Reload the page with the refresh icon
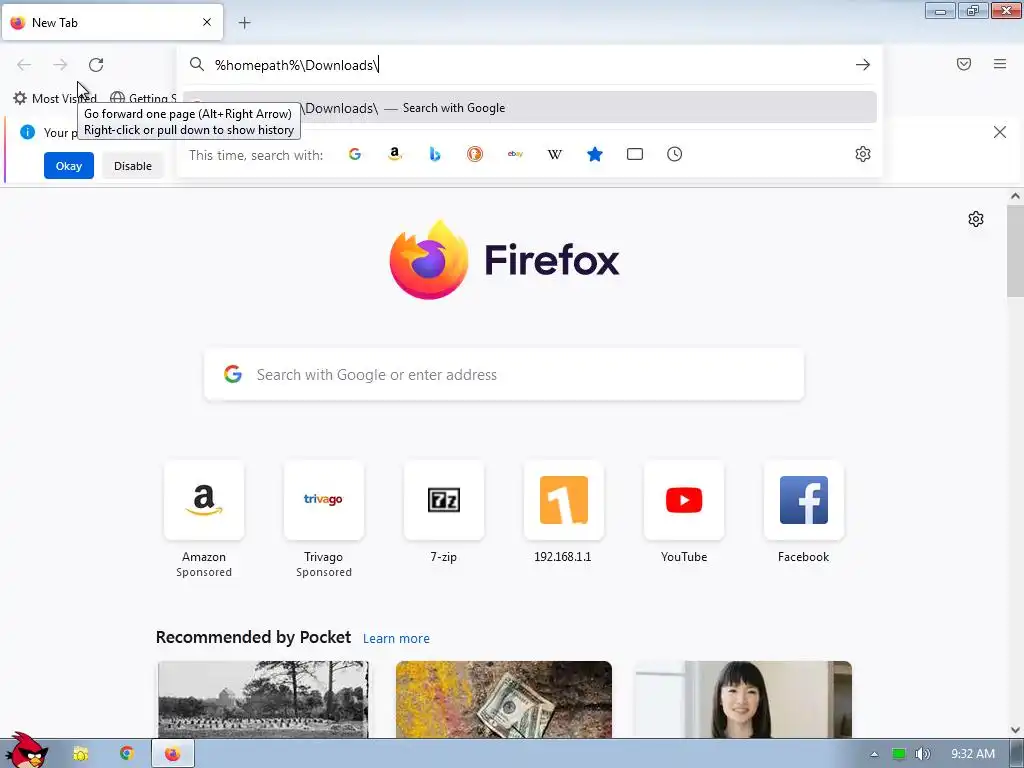The width and height of the screenshot is (1024, 768). (96, 65)
